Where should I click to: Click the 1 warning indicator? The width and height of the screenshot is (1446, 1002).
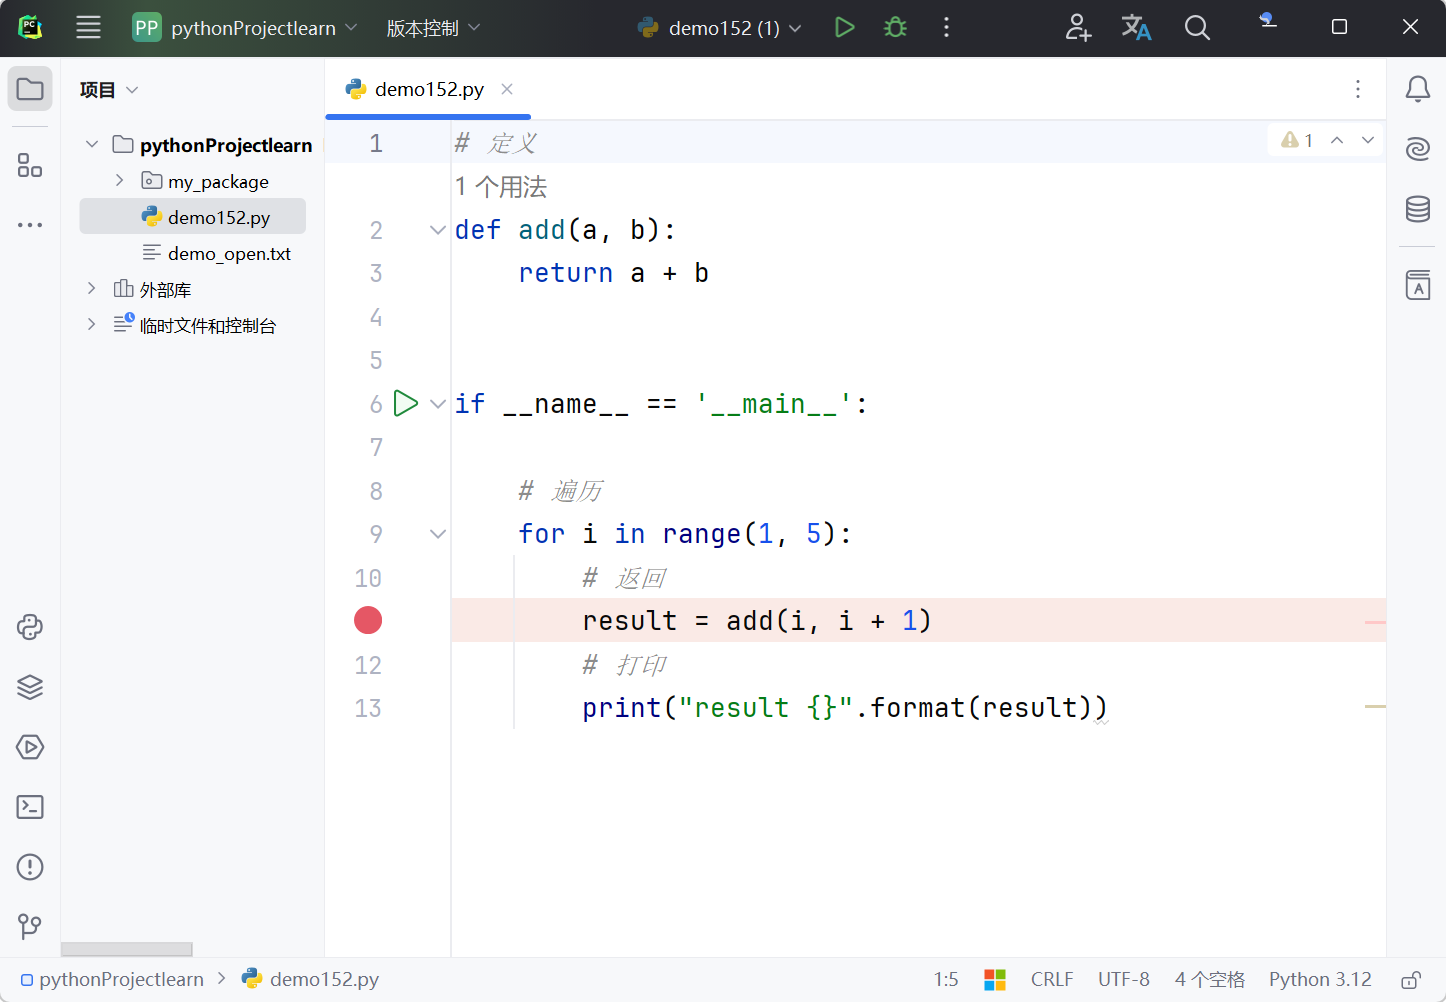point(1297,140)
